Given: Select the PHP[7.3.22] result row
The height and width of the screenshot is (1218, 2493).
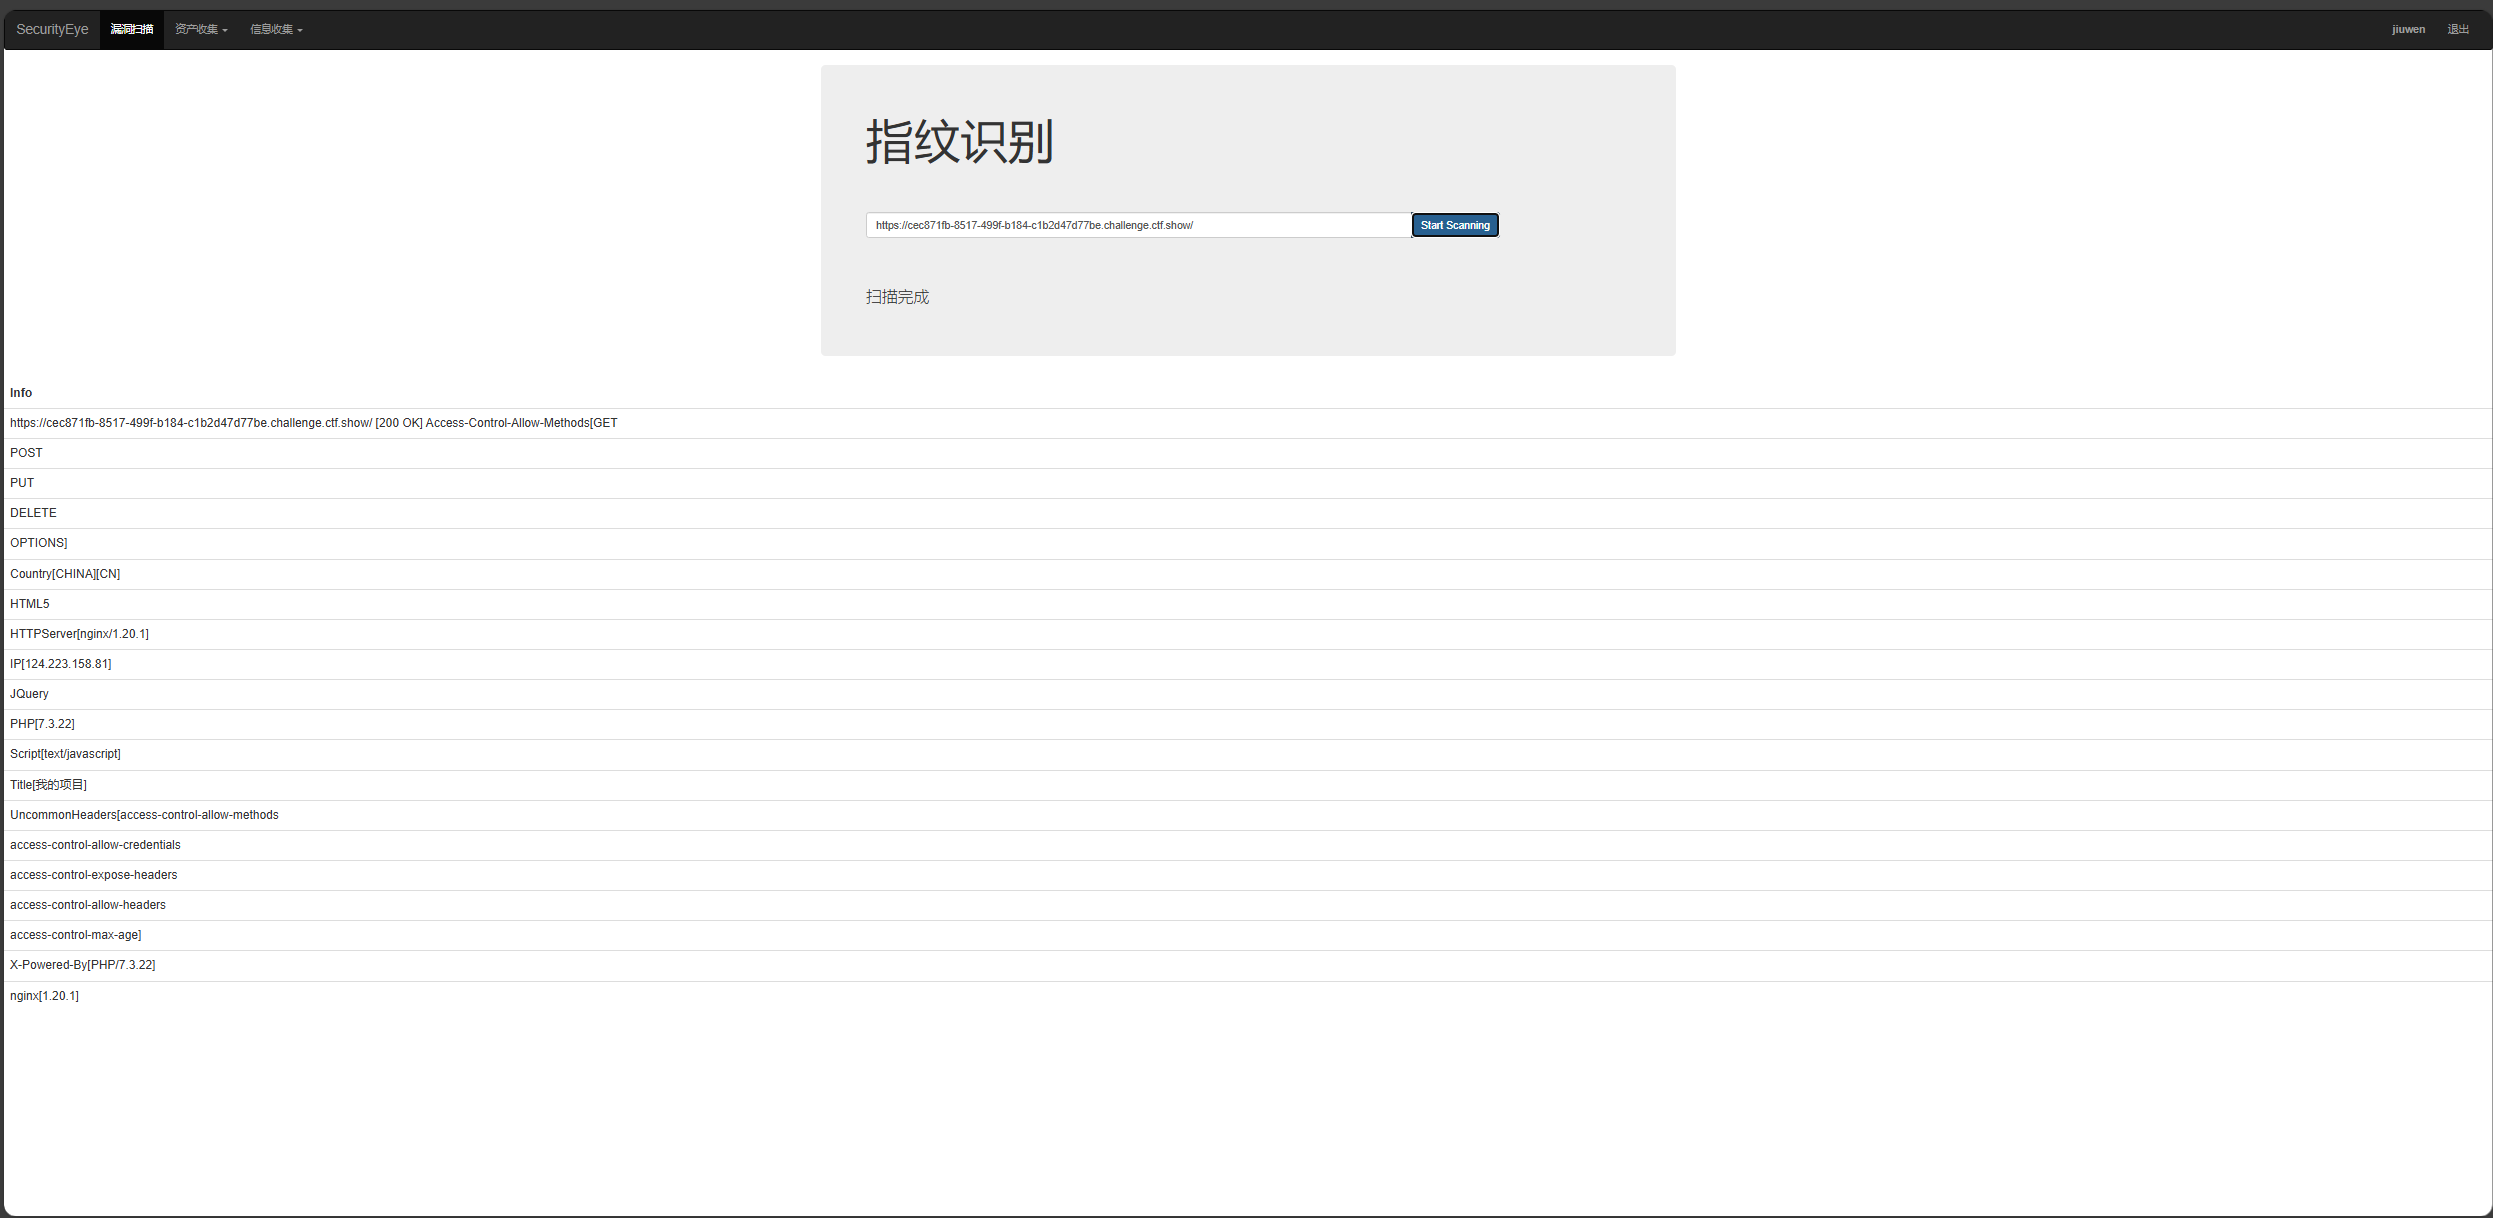Looking at the screenshot, I should click(42, 724).
